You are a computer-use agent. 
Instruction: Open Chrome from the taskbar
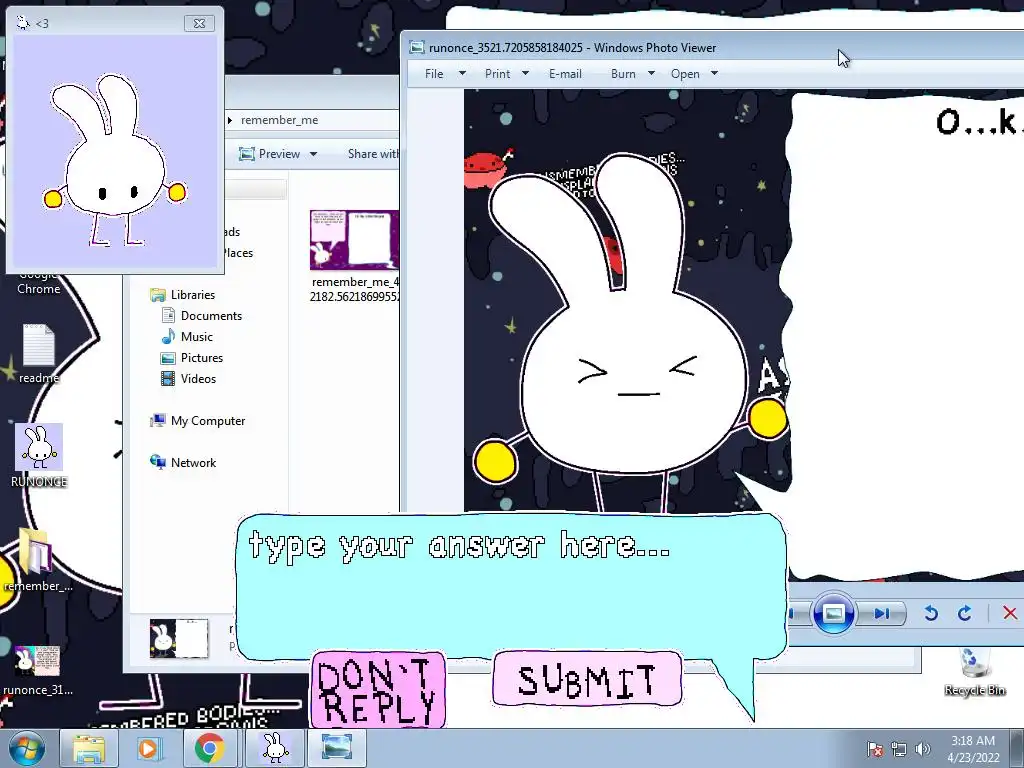pyautogui.click(x=209, y=748)
